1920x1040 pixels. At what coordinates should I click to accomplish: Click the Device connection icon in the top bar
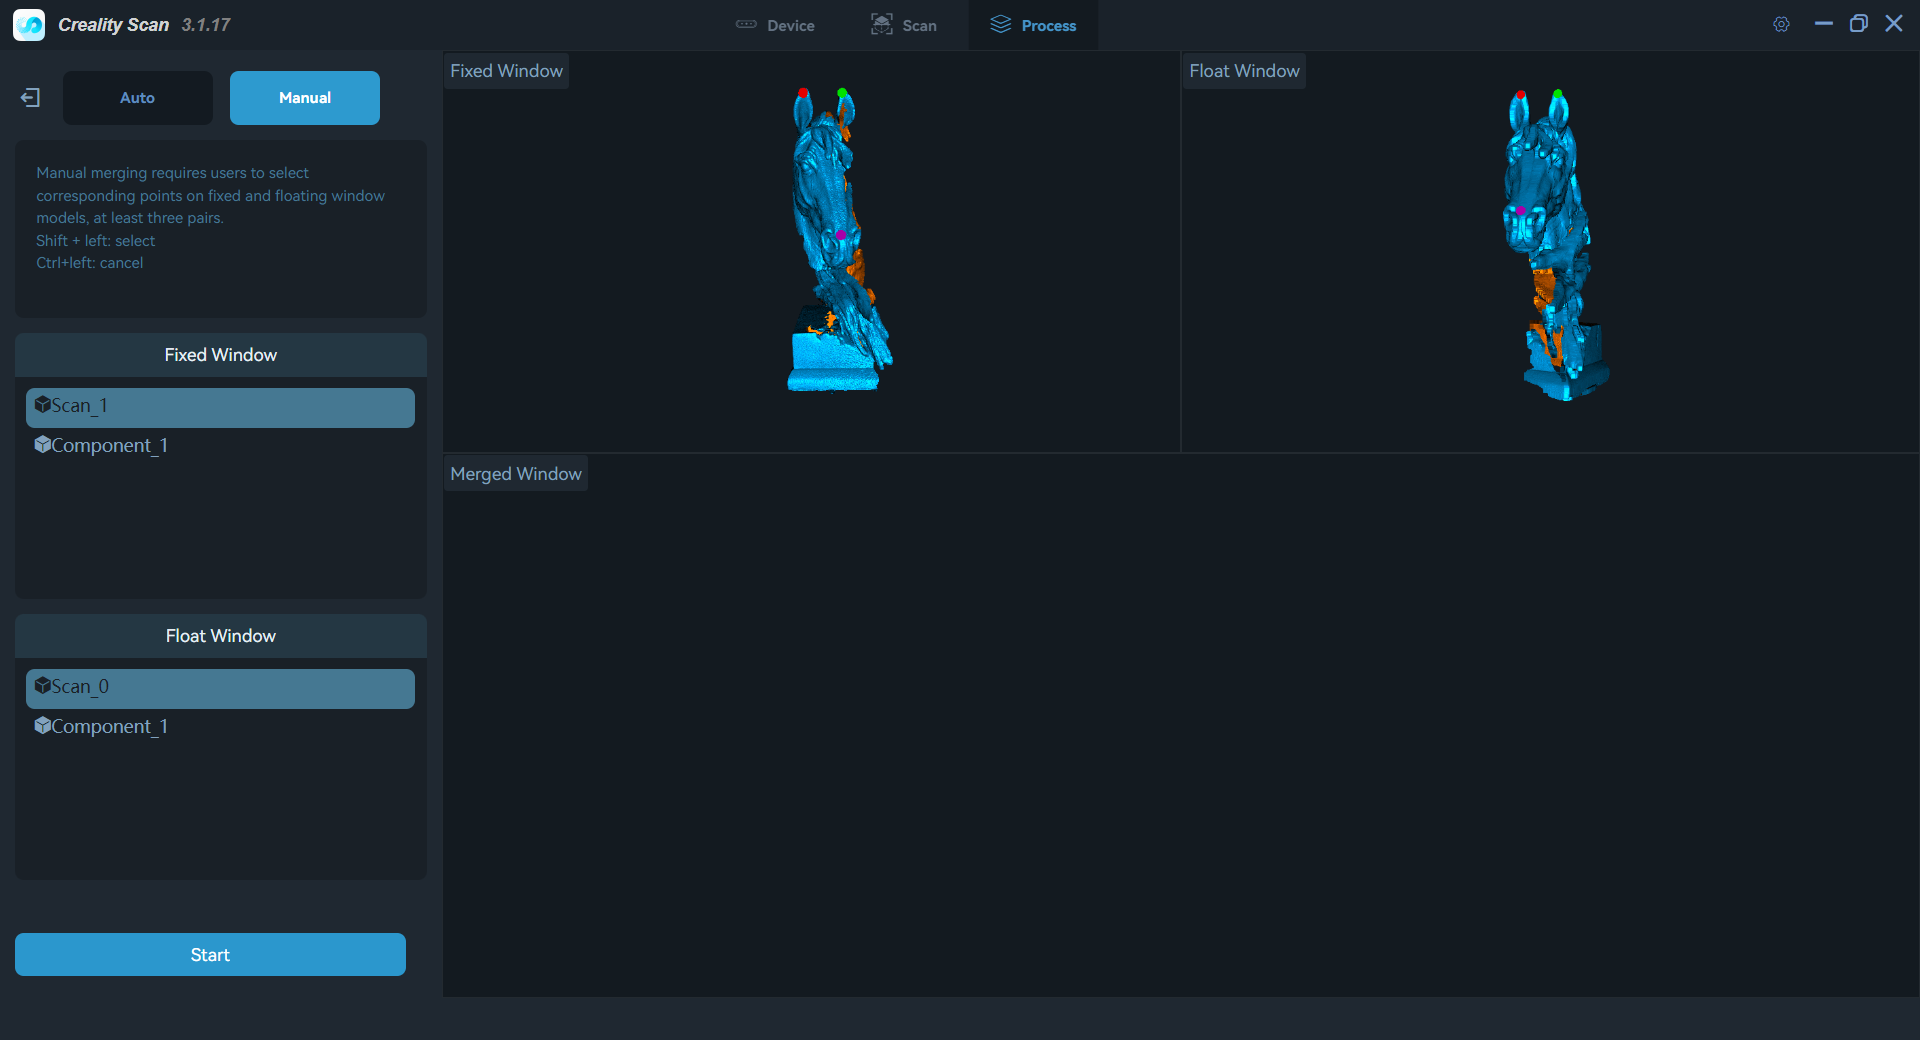pyautogui.click(x=746, y=24)
